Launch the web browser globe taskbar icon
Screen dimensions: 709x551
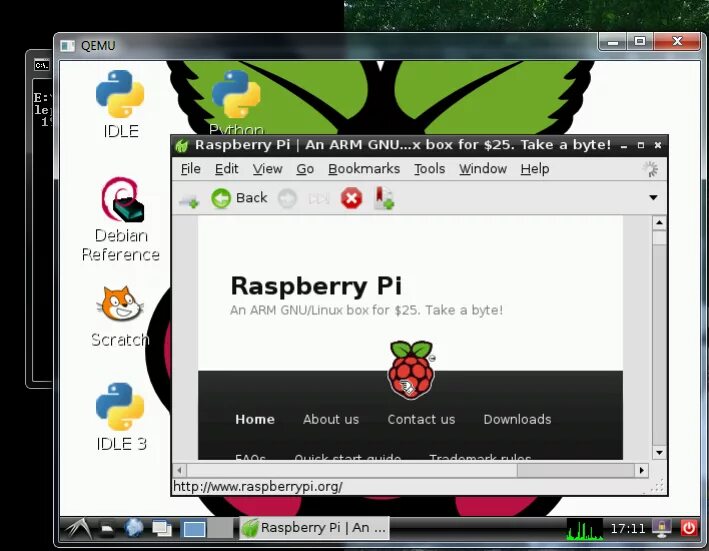click(134, 528)
